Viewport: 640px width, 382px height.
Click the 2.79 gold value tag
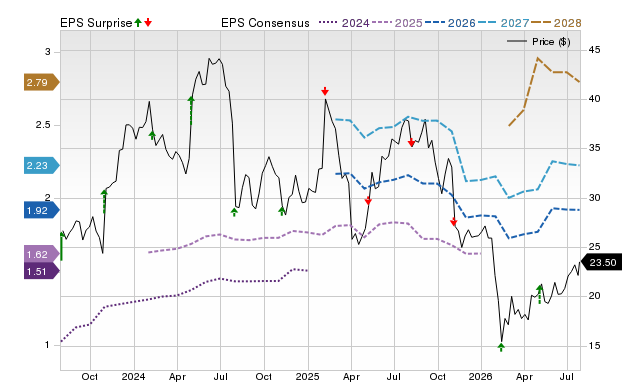[x=41, y=82]
